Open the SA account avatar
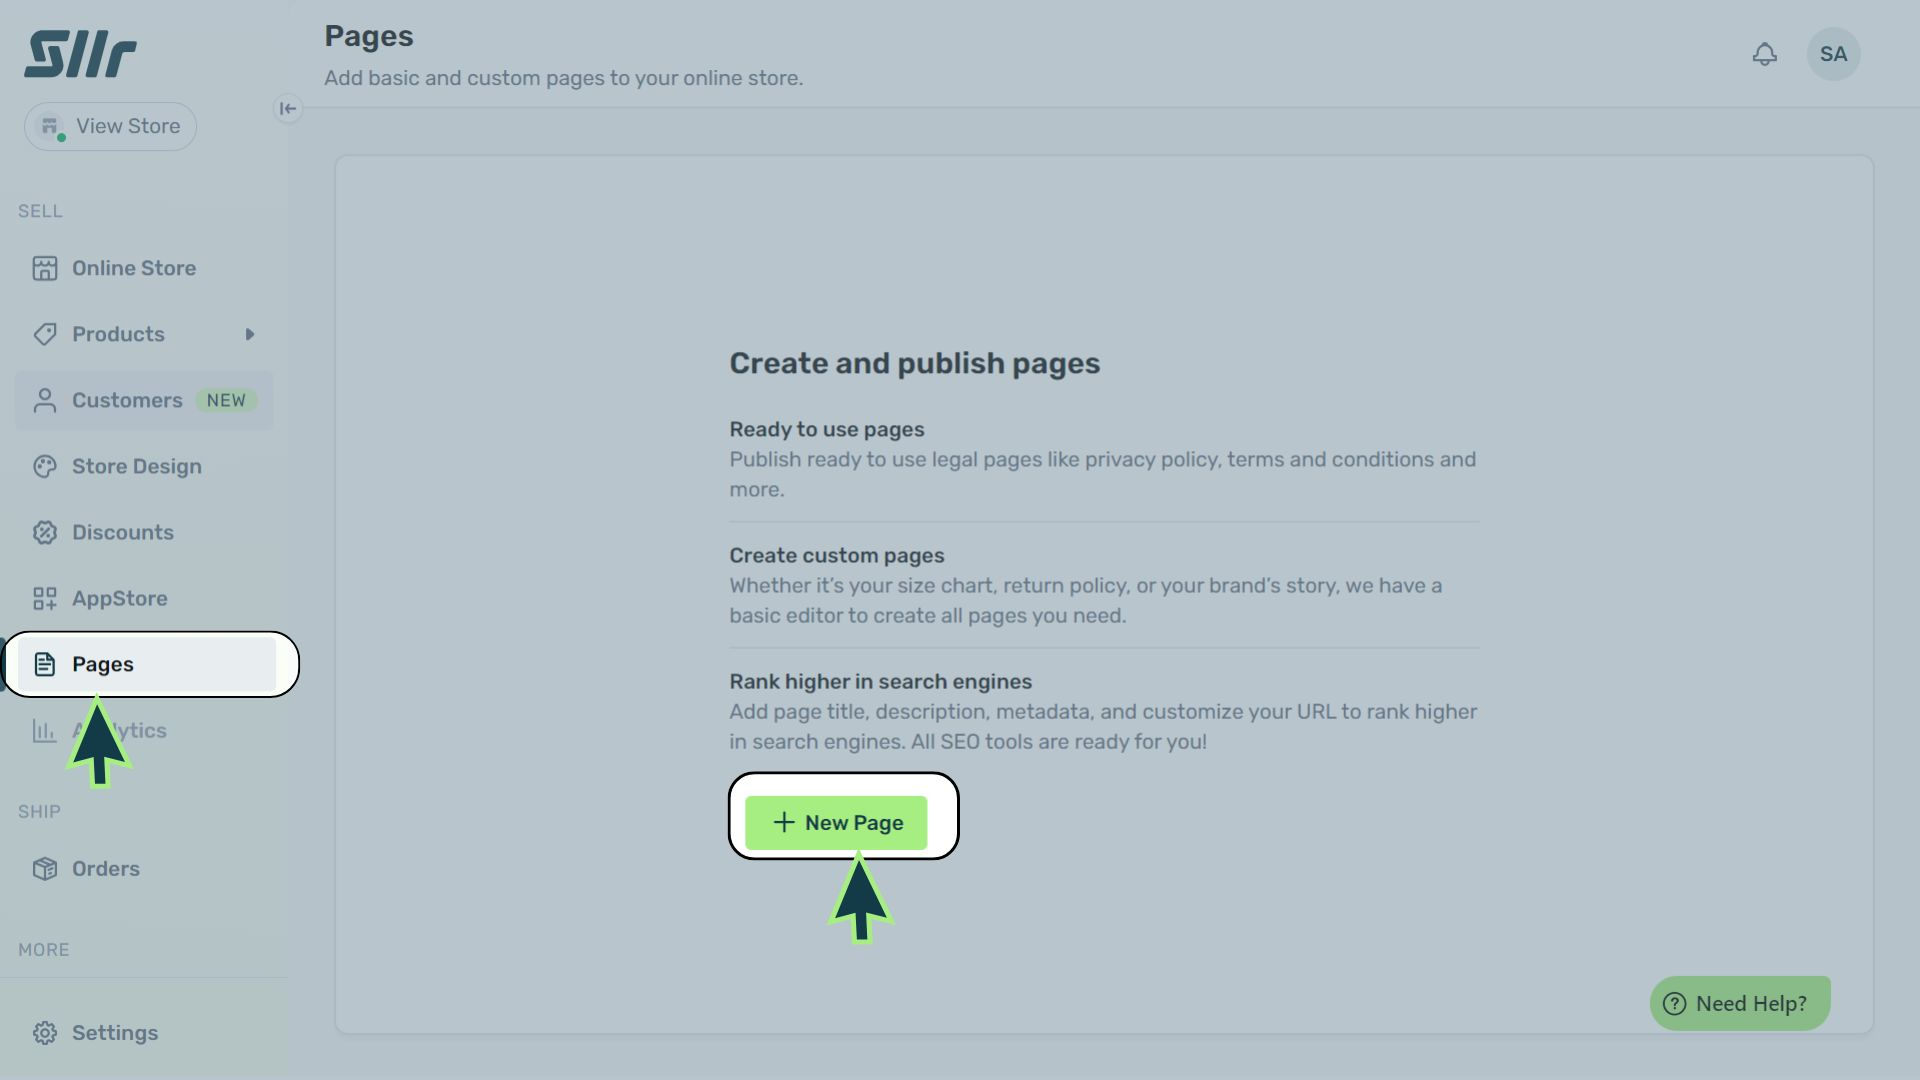 (x=1833, y=54)
